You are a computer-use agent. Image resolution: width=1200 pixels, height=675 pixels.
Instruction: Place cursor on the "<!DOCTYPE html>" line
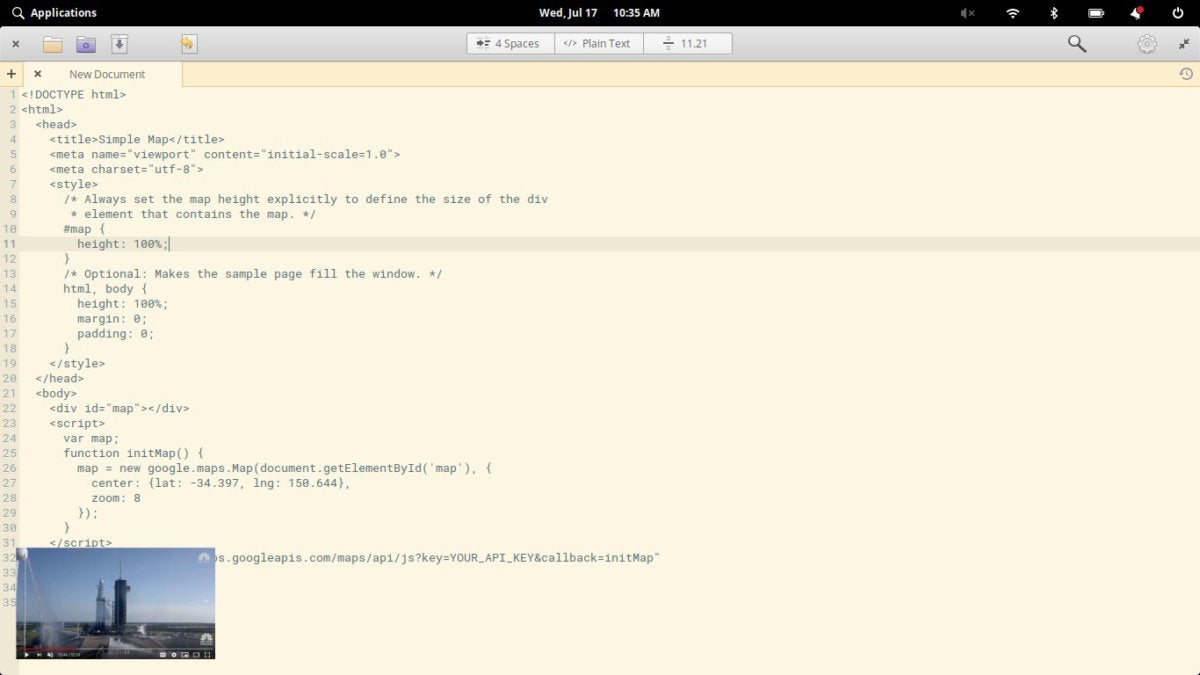coord(74,94)
